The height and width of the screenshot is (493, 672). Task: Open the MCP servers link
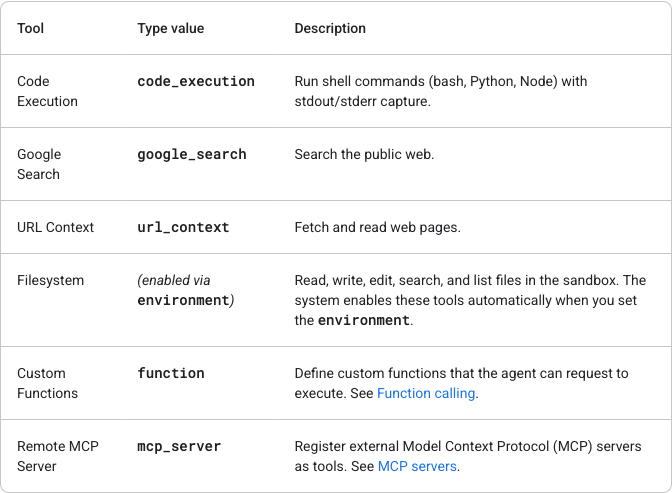click(417, 466)
